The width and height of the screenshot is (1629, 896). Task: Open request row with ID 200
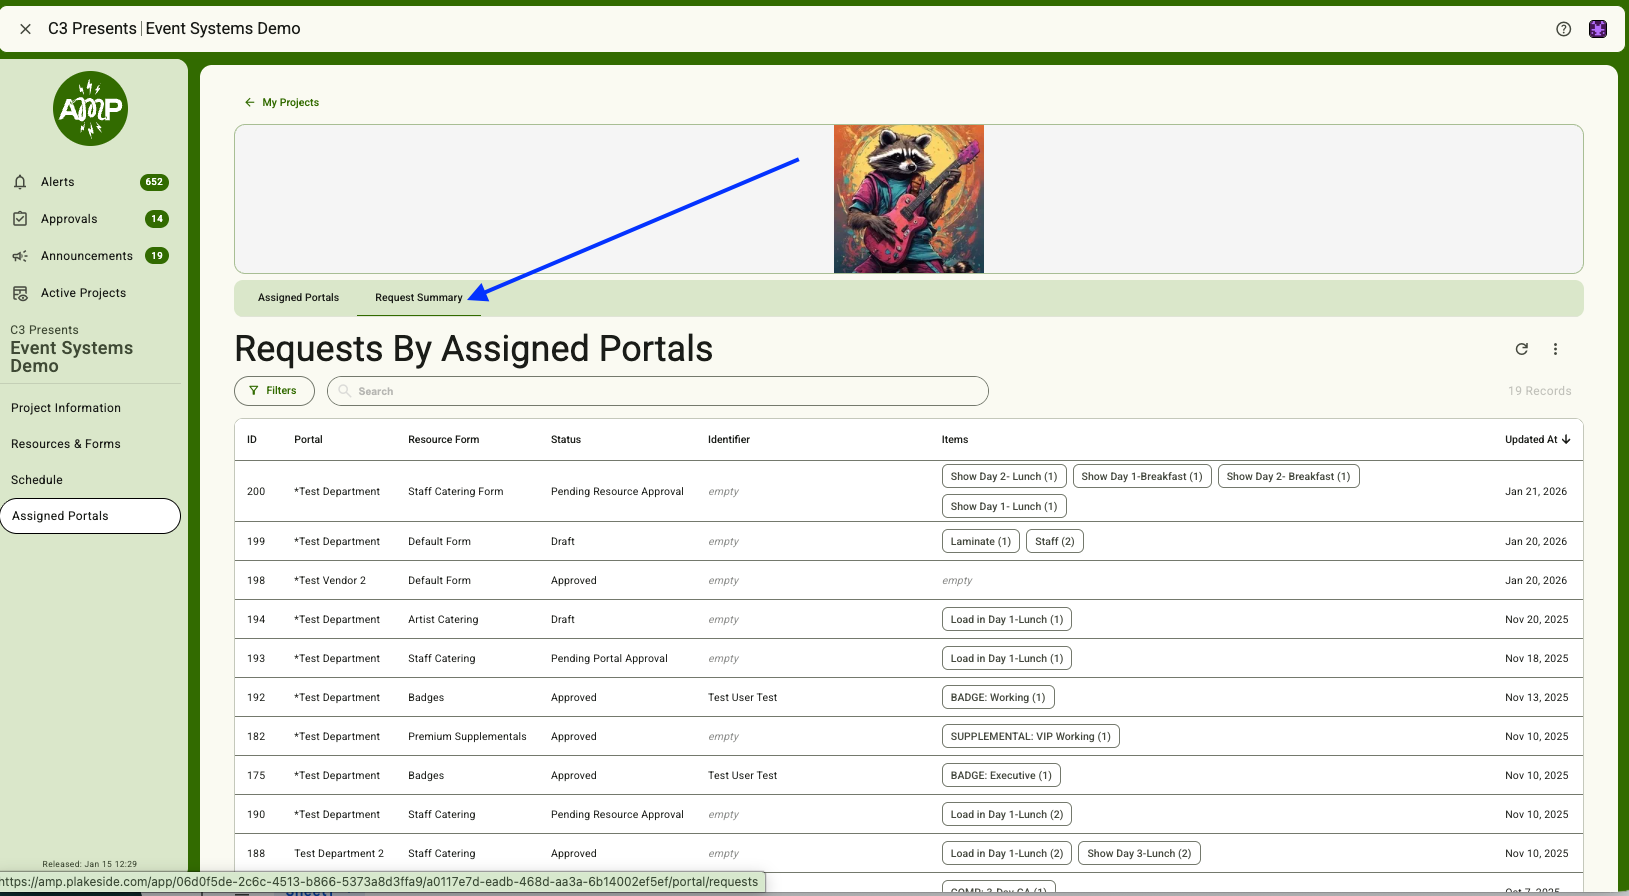coord(908,492)
